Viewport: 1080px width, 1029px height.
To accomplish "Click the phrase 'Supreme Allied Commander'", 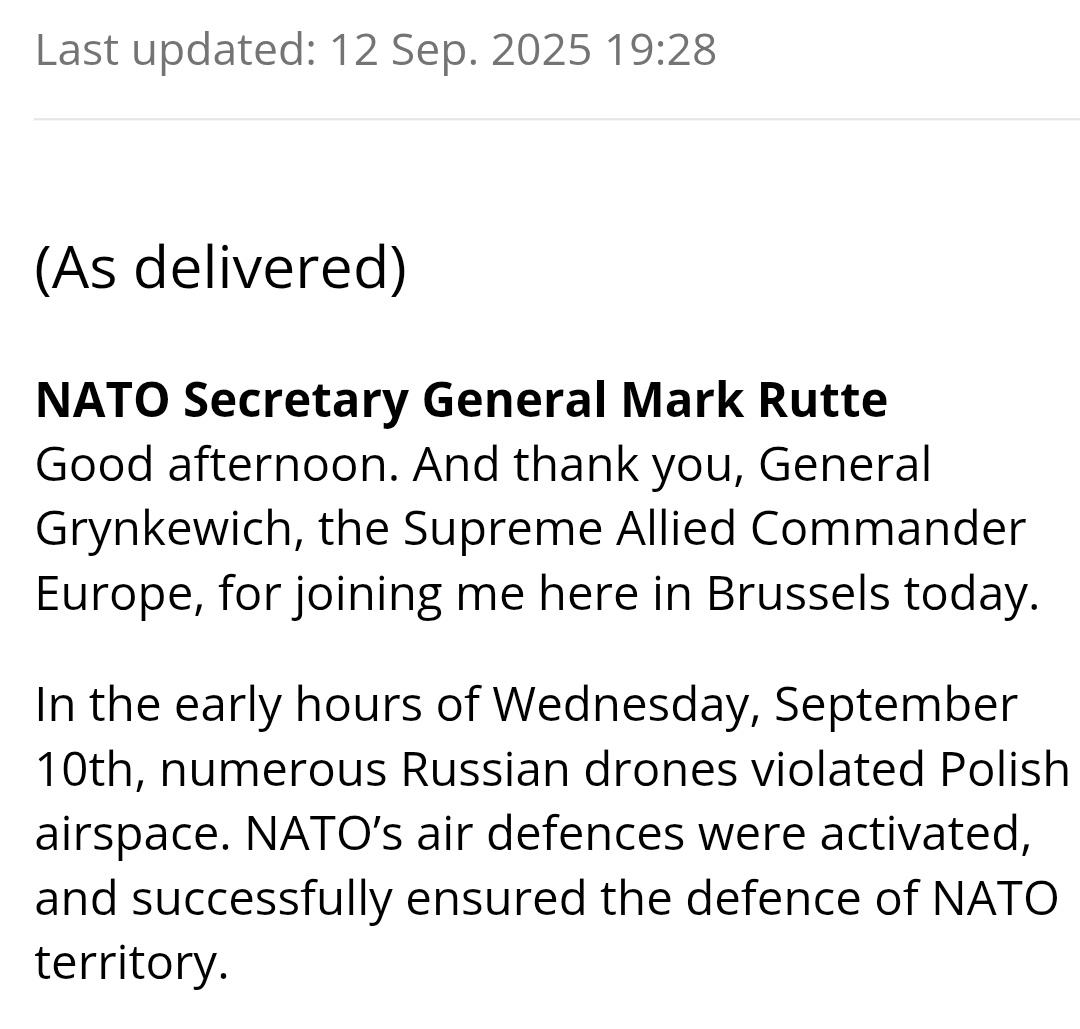I will (x=714, y=530).
